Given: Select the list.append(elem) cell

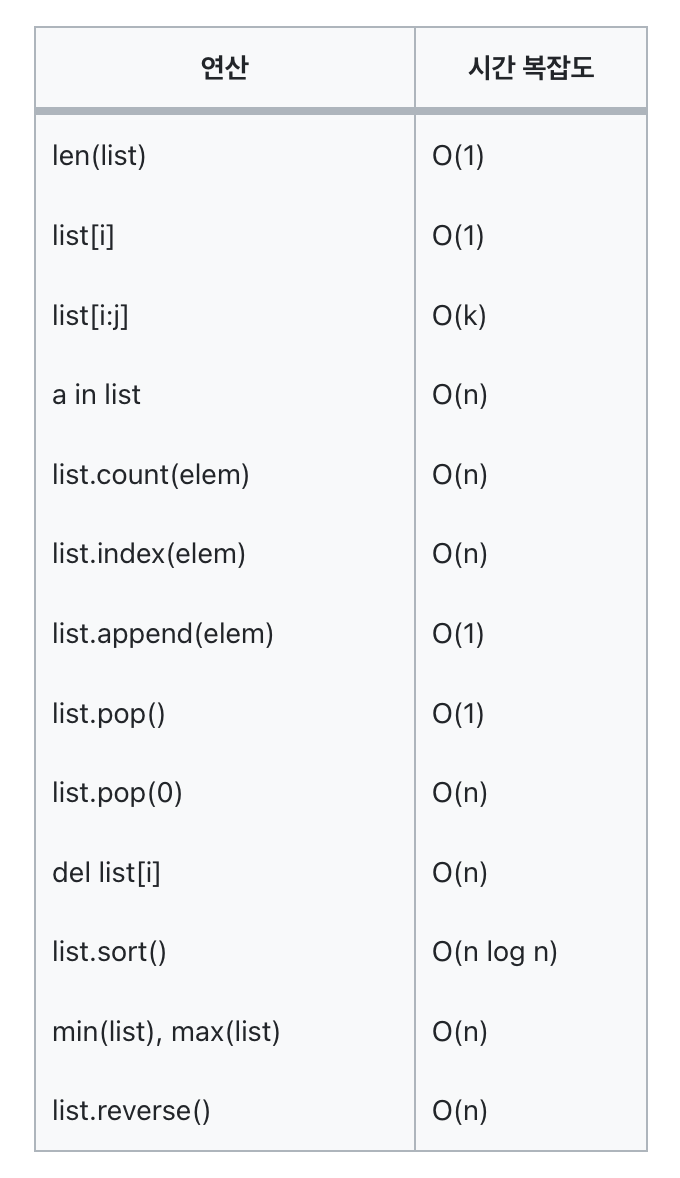Looking at the screenshot, I should (225, 634).
